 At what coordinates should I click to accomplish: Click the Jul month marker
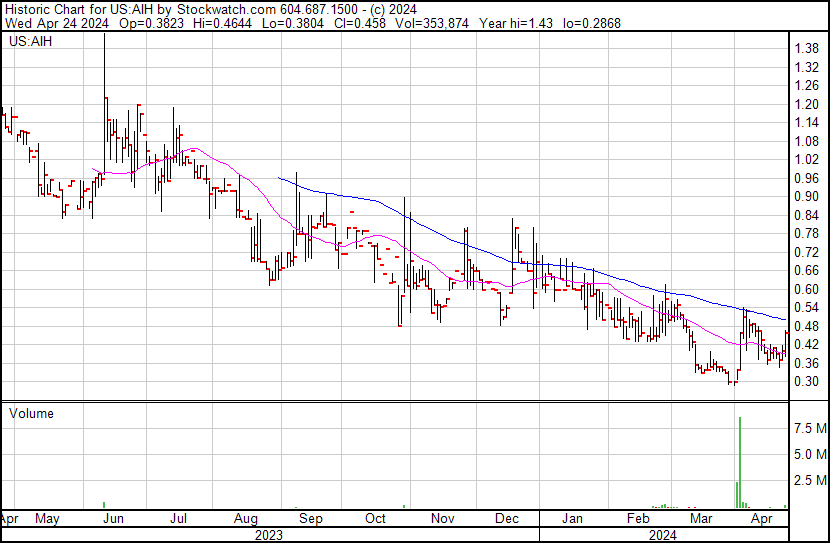[180, 520]
